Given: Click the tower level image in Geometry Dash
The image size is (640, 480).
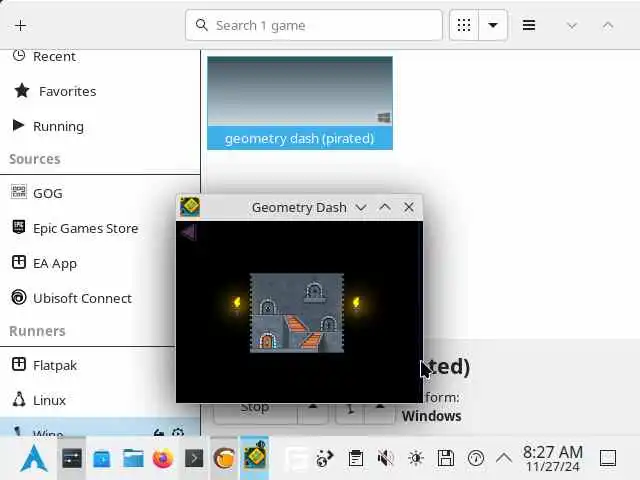Looking at the screenshot, I should click(x=297, y=313).
